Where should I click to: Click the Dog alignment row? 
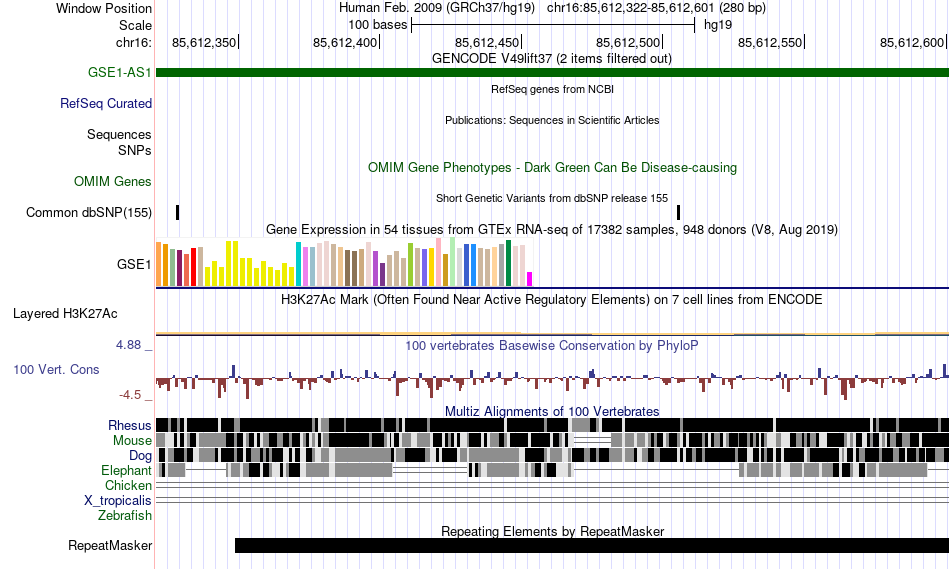coord(553,454)
